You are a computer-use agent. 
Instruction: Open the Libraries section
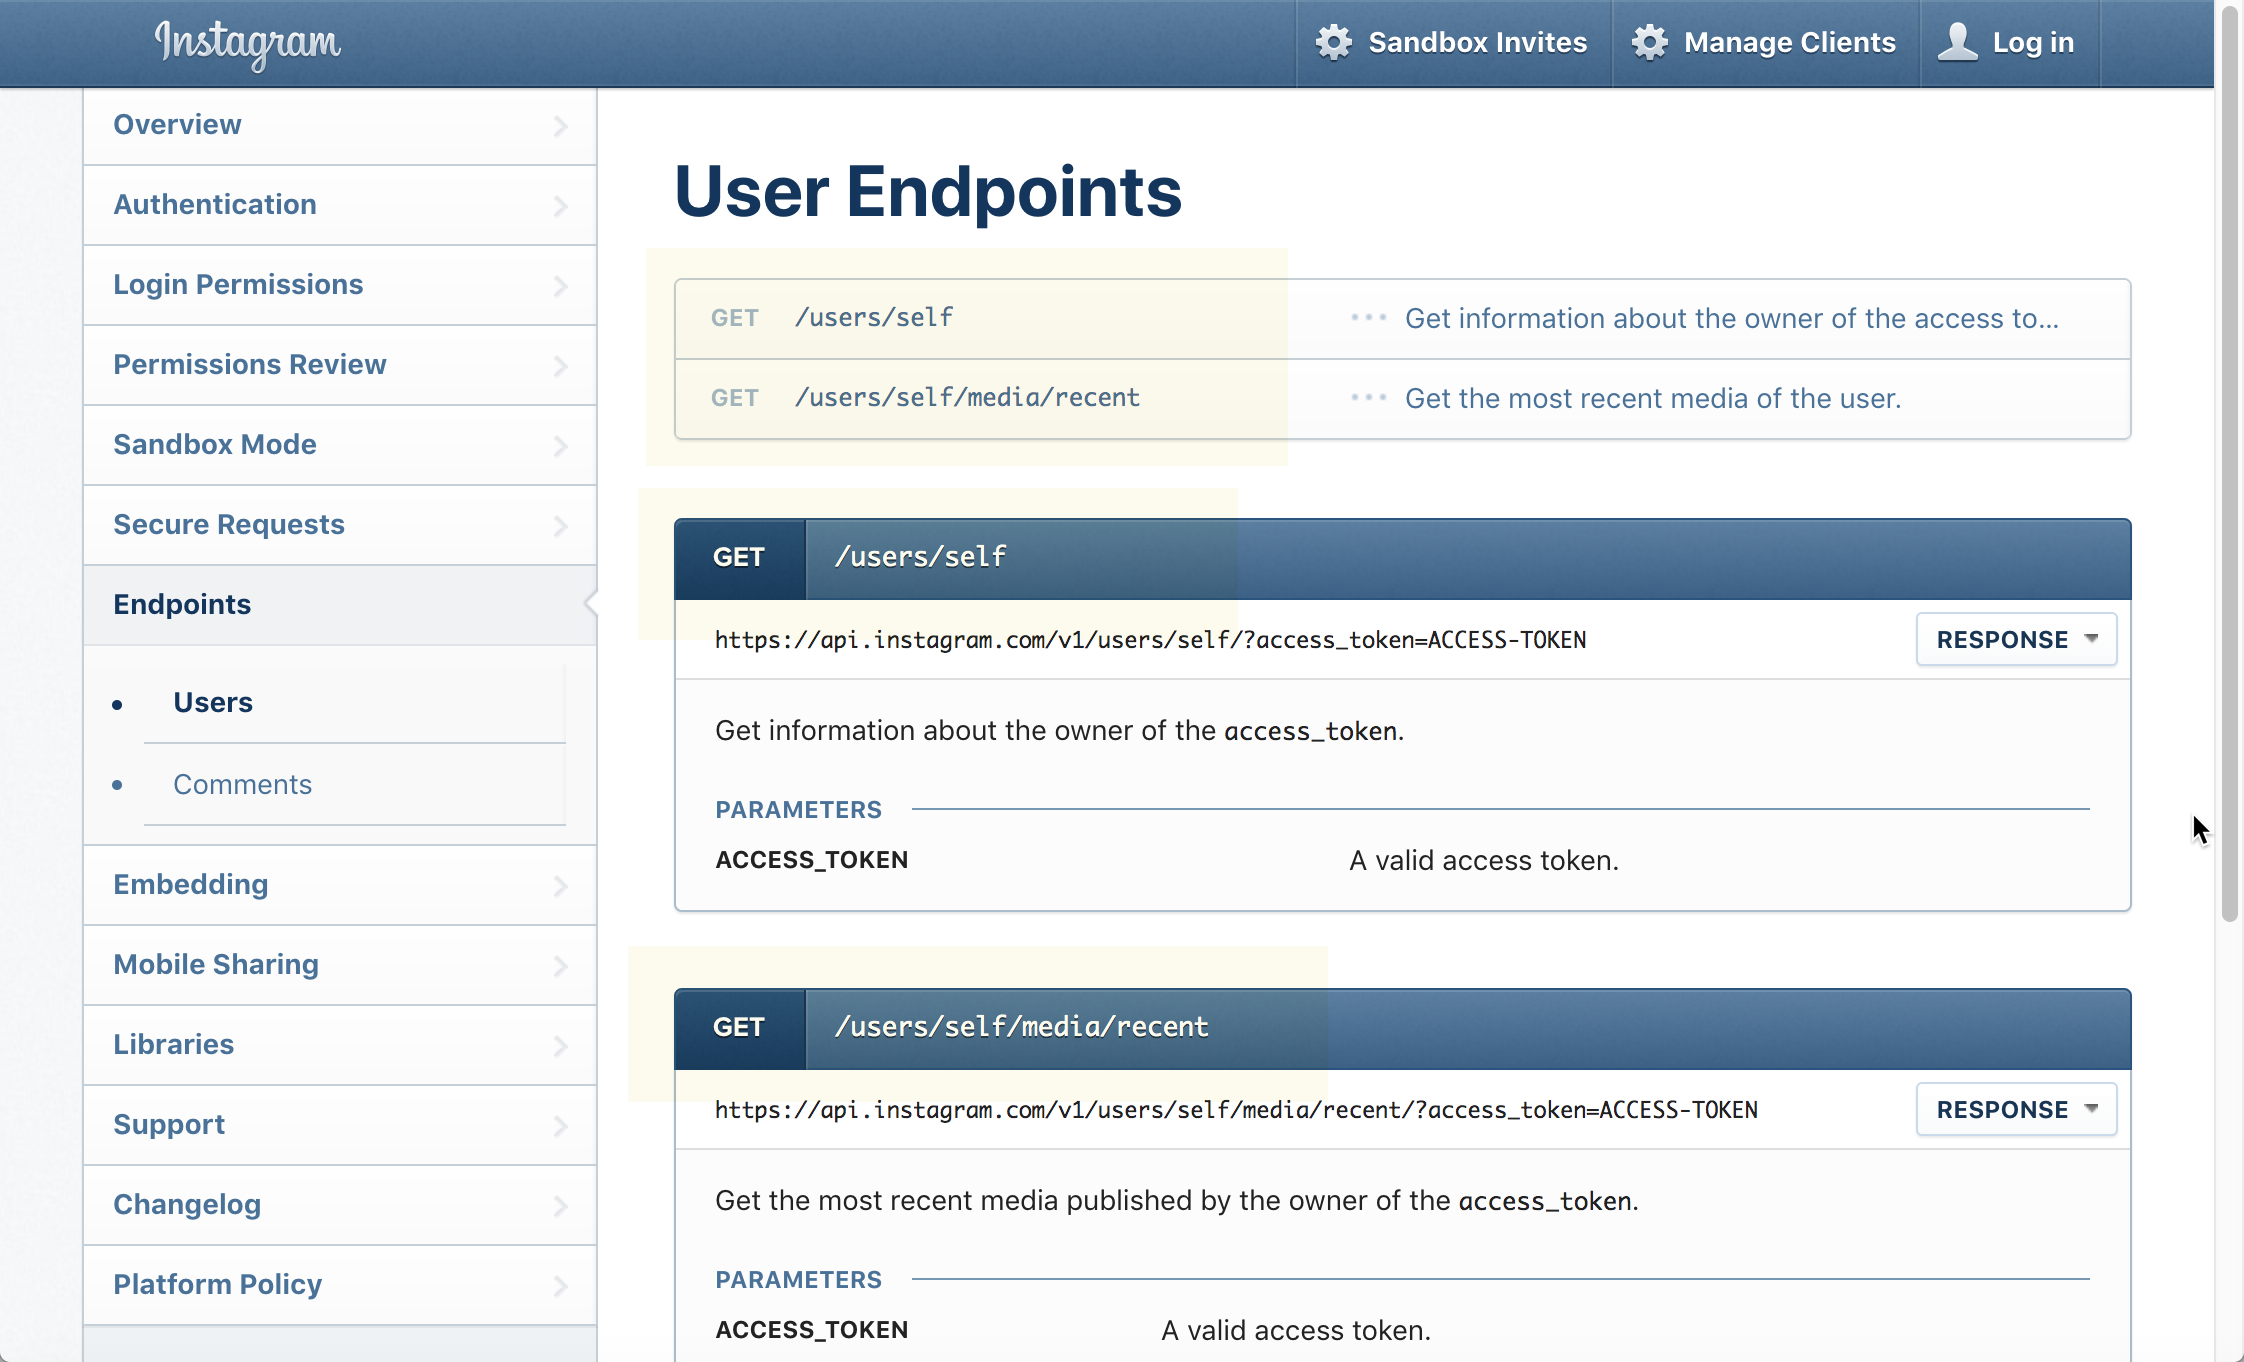pos(340,1045)
